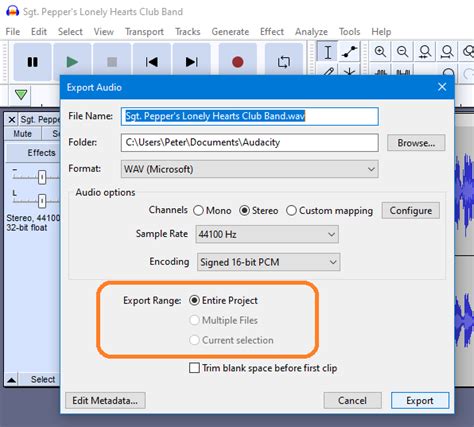Mute the Sgt. Pepper track
The width and height of the screenshot is (474, 427).
click(x=23, y=134)
